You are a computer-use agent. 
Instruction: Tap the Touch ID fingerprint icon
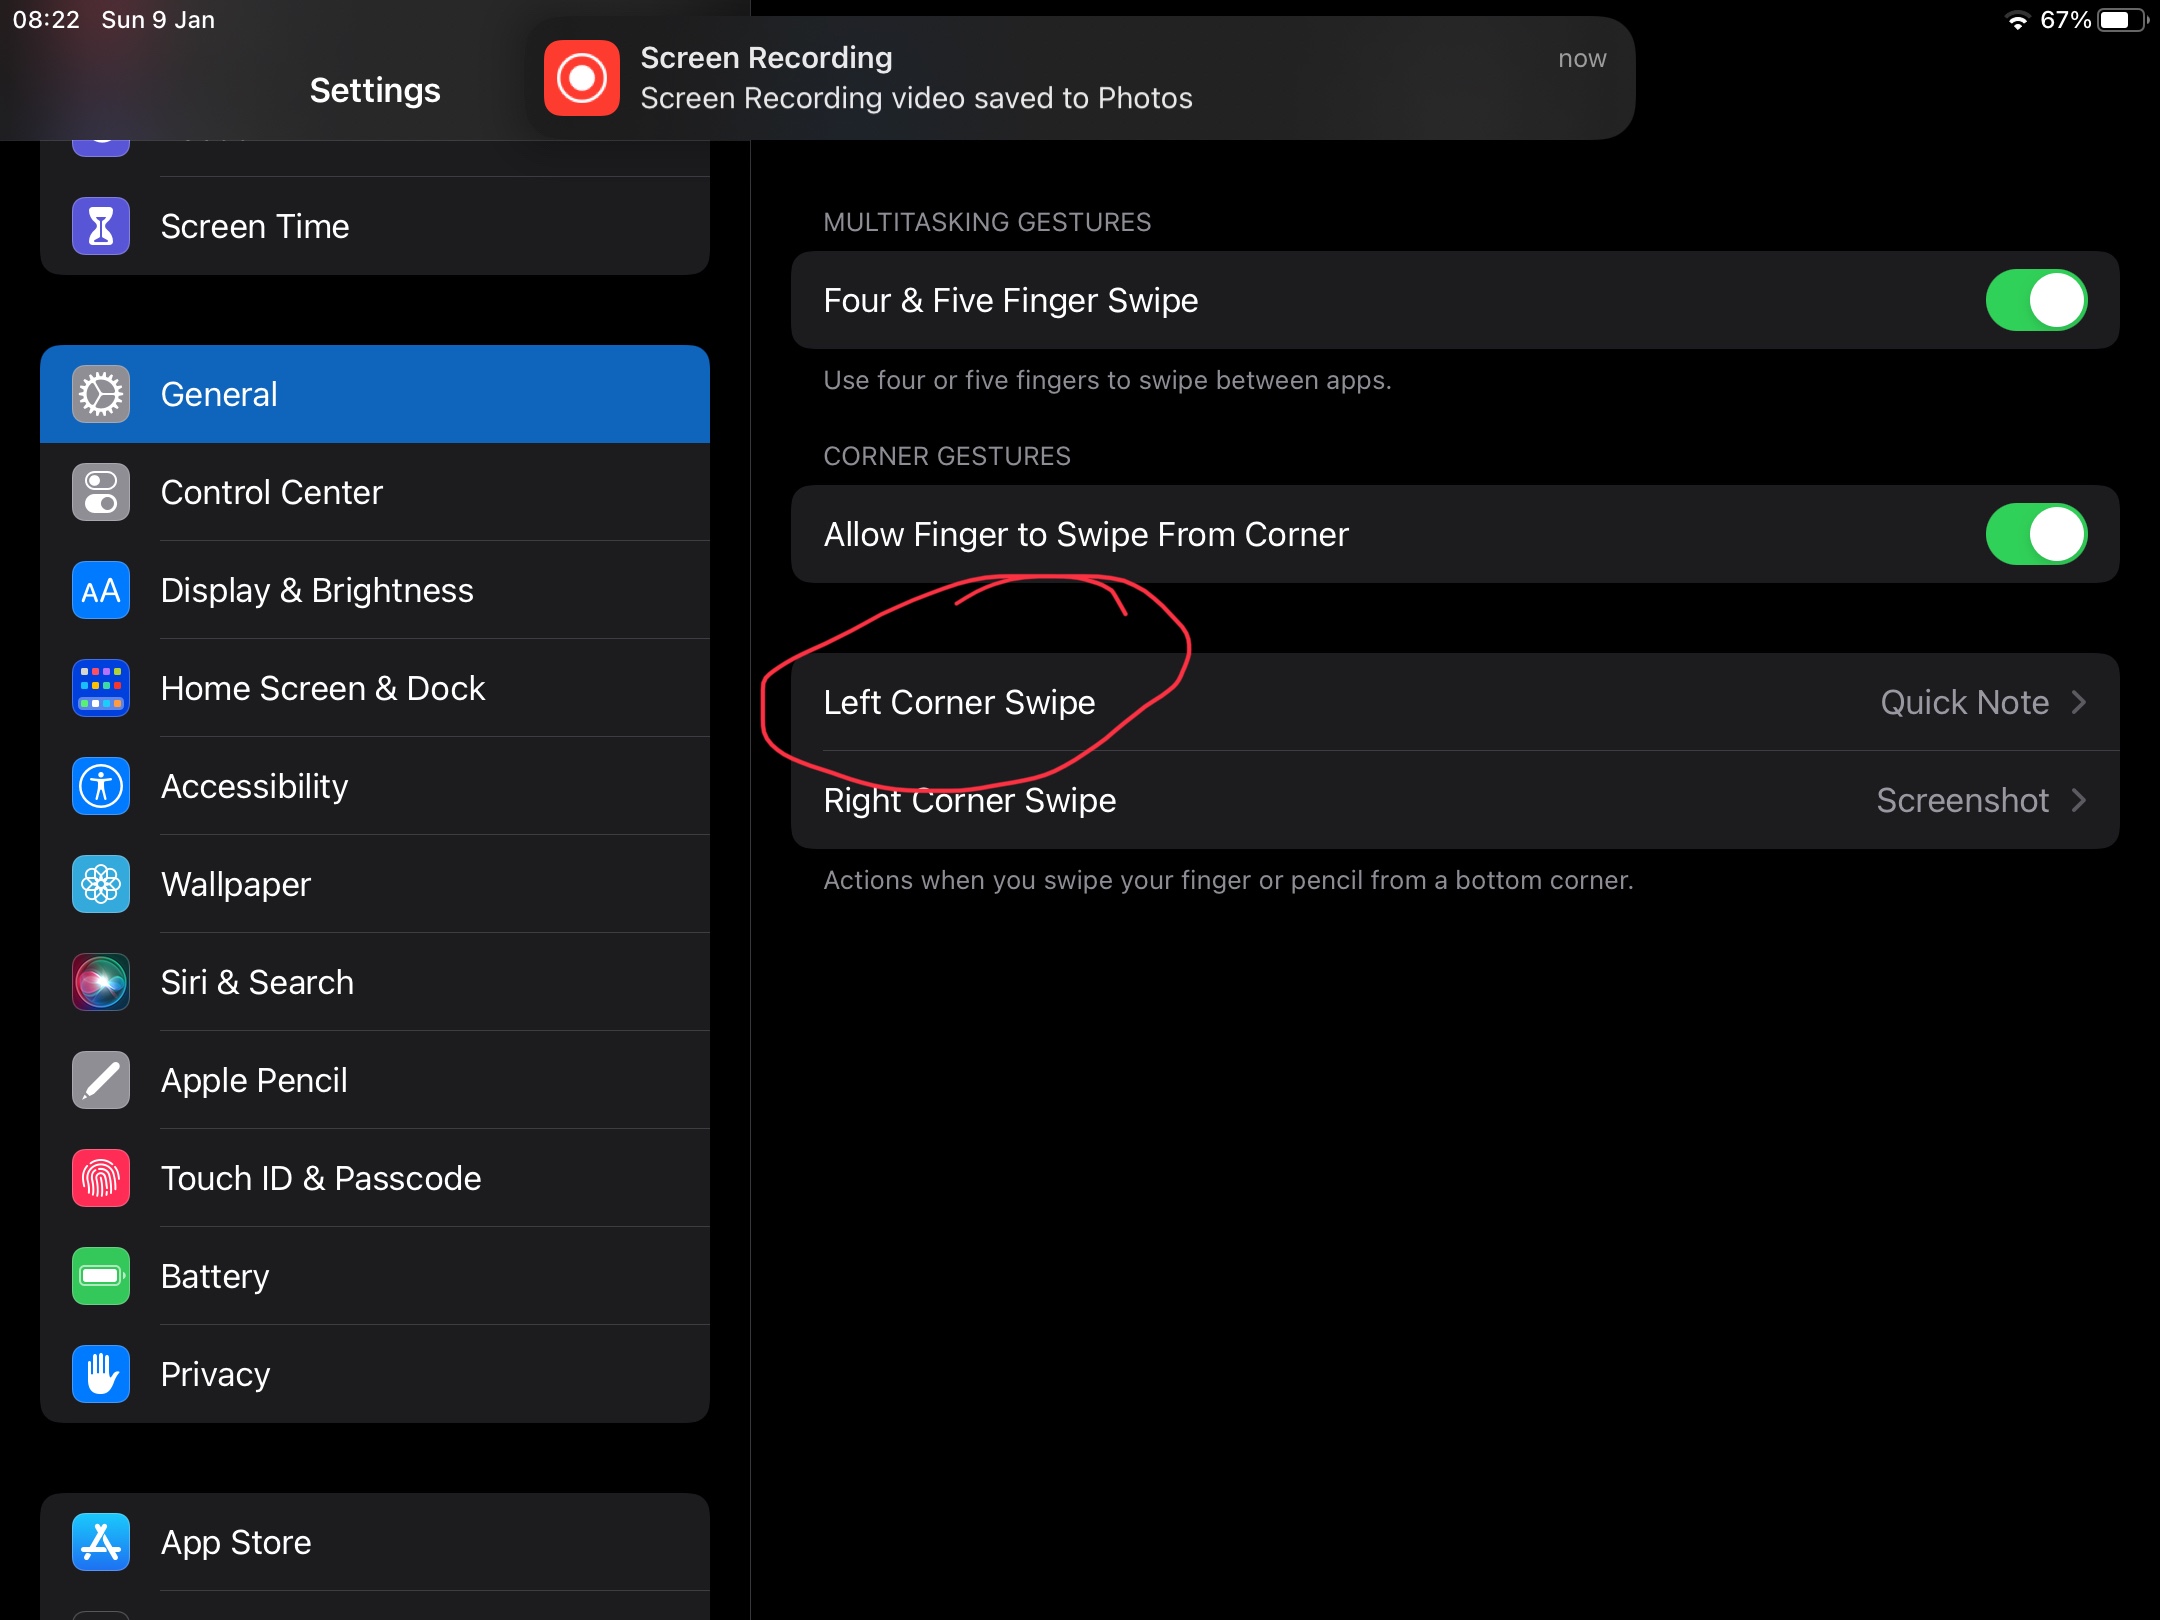[101, 1179]
